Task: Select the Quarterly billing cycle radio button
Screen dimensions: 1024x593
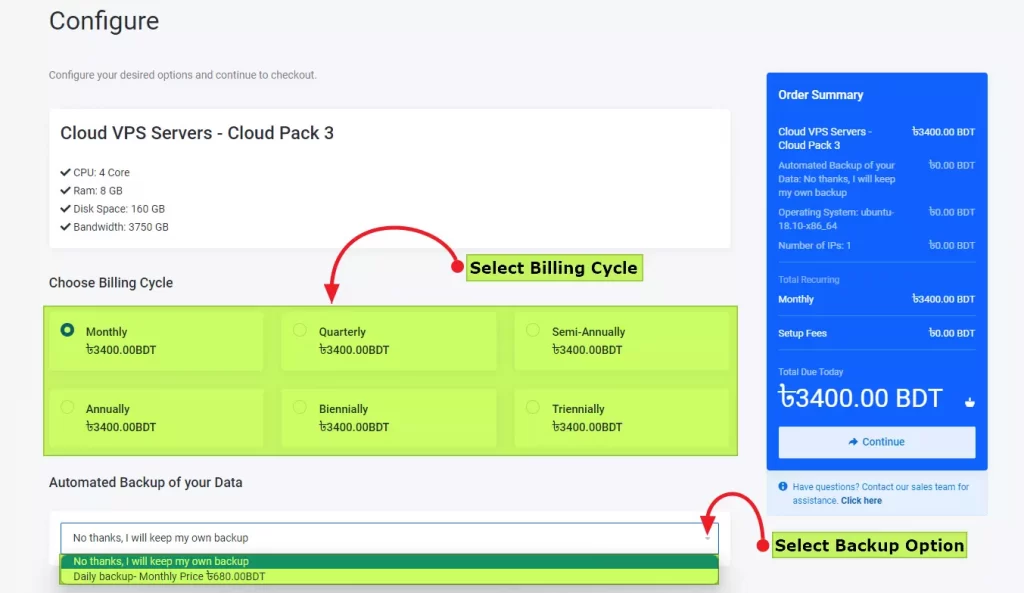Action: pyautogui.click(x=300, y=330)
